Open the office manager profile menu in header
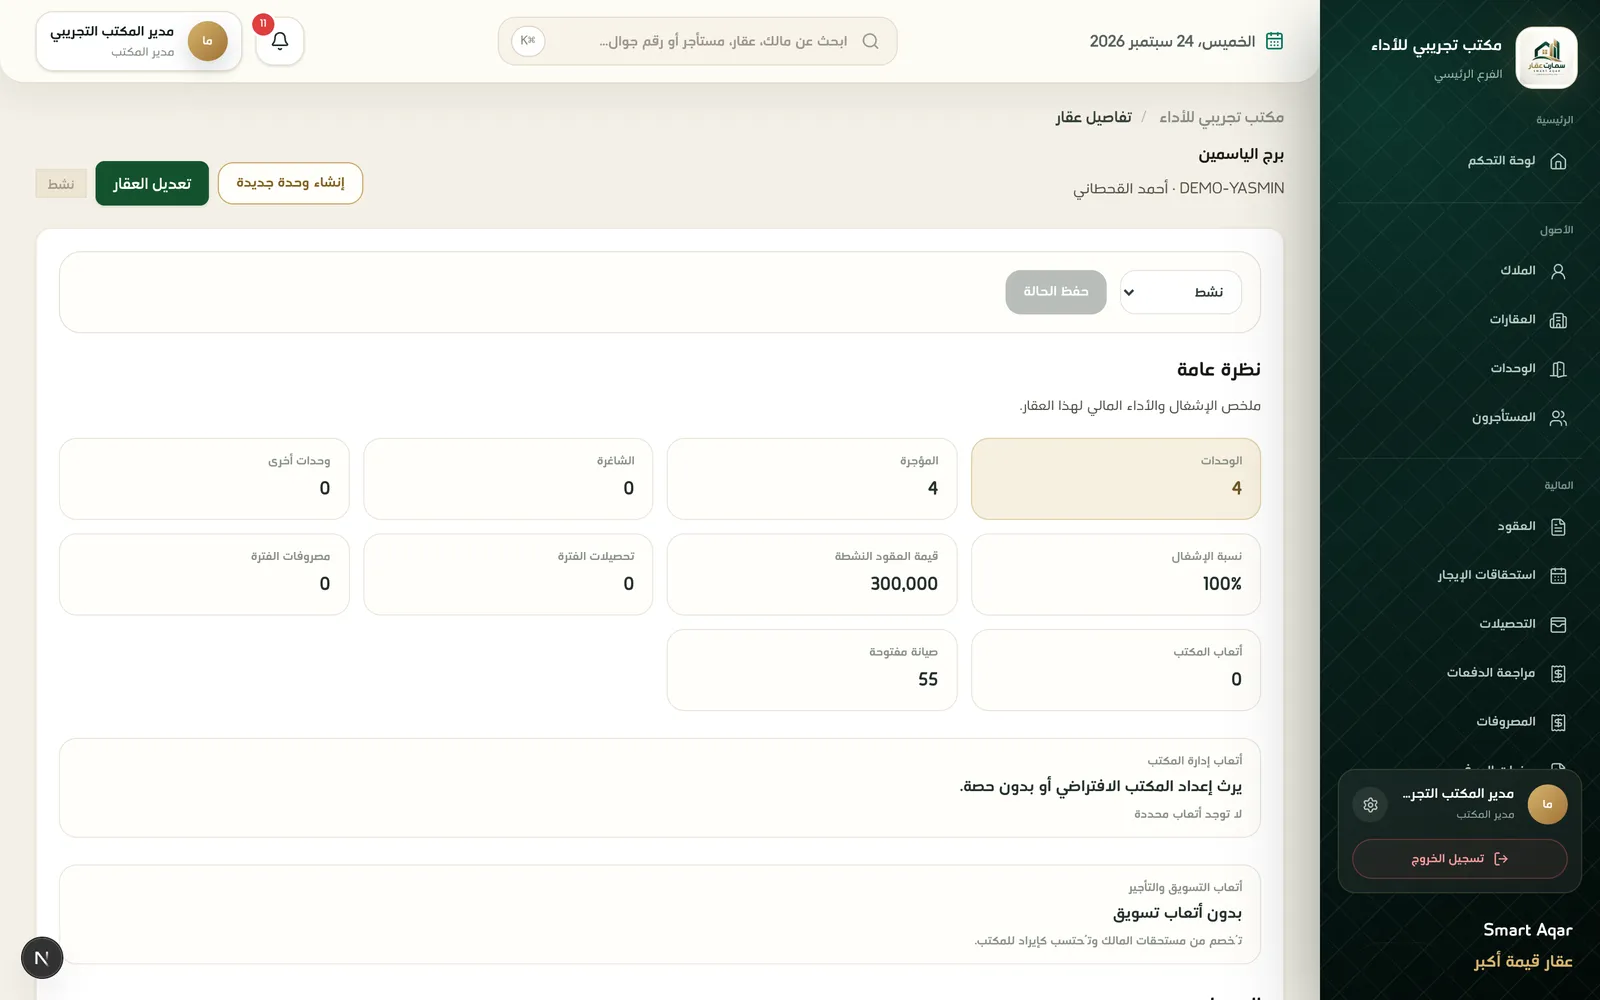Image resolution: width=1600 pixels, height=1000 pixels. (x=139, y=41)
